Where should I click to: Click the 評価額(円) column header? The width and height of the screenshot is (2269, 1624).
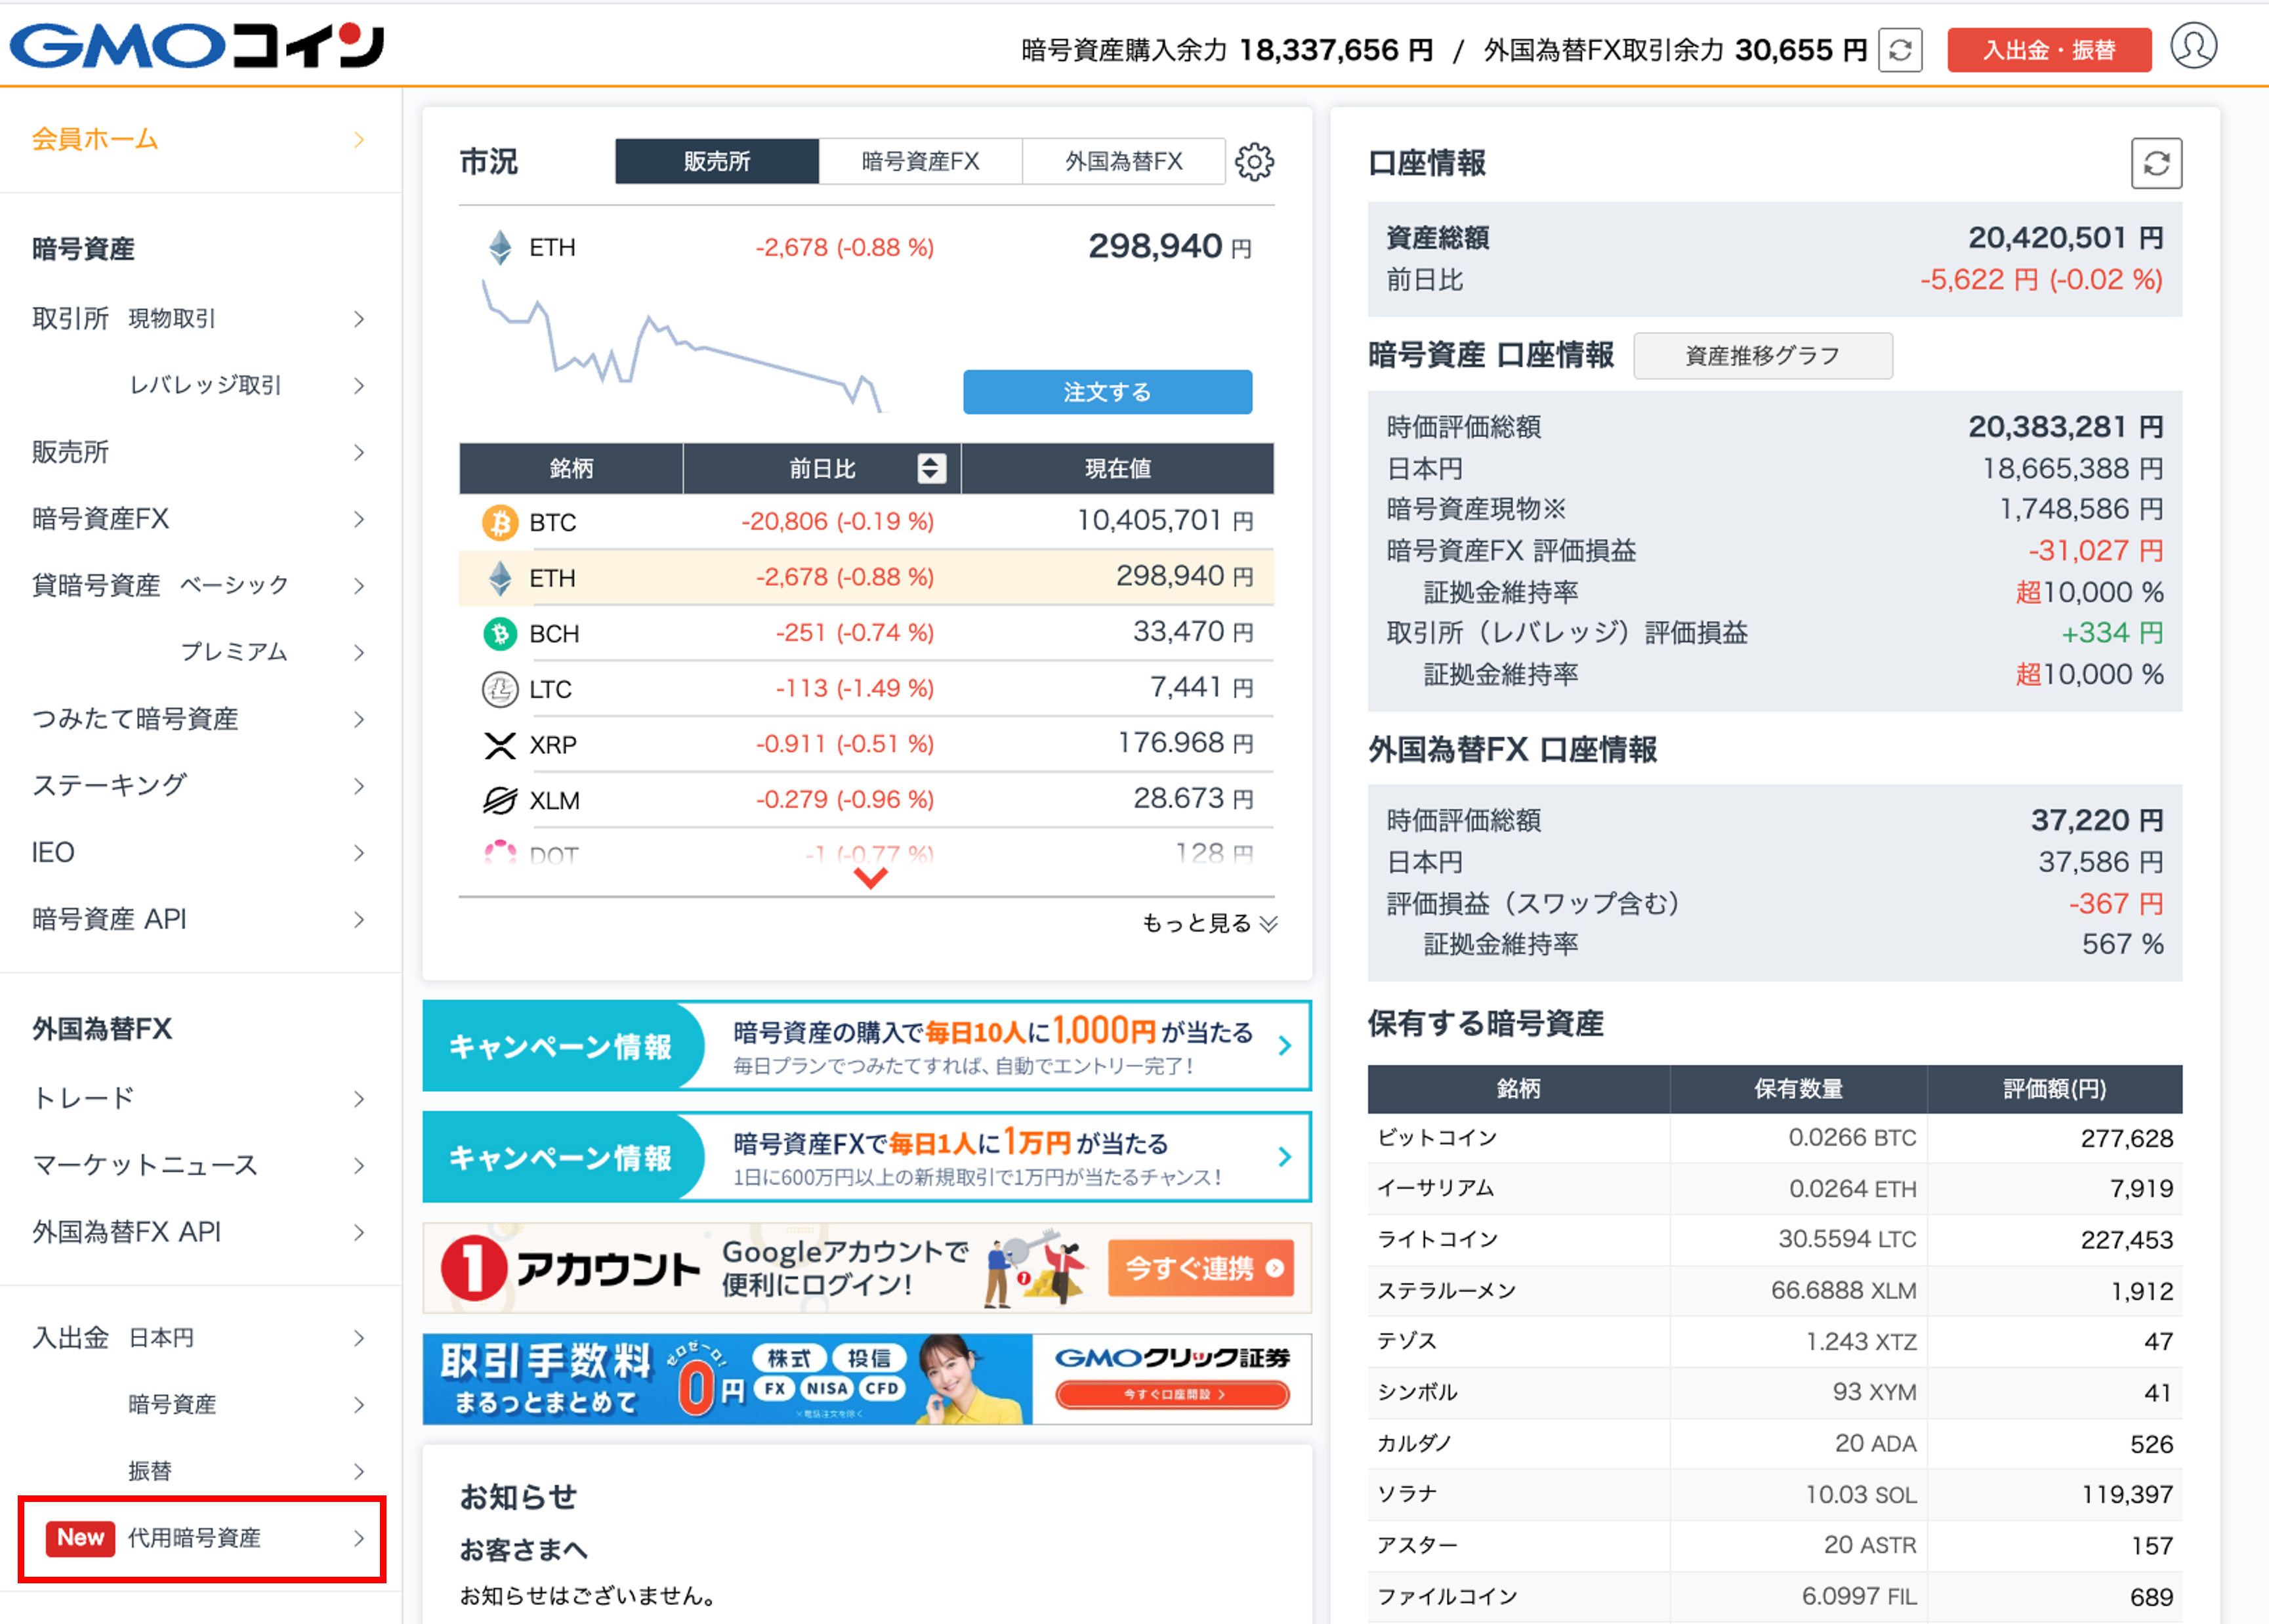[x=2054, y=1089]
